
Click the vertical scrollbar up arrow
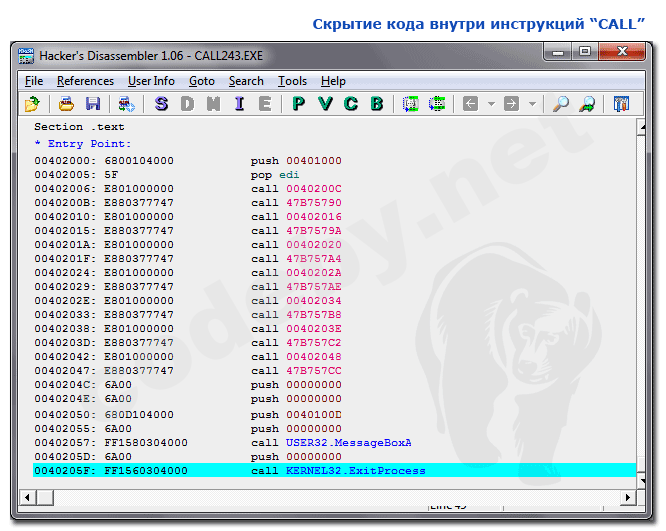[x=641, y=127]
